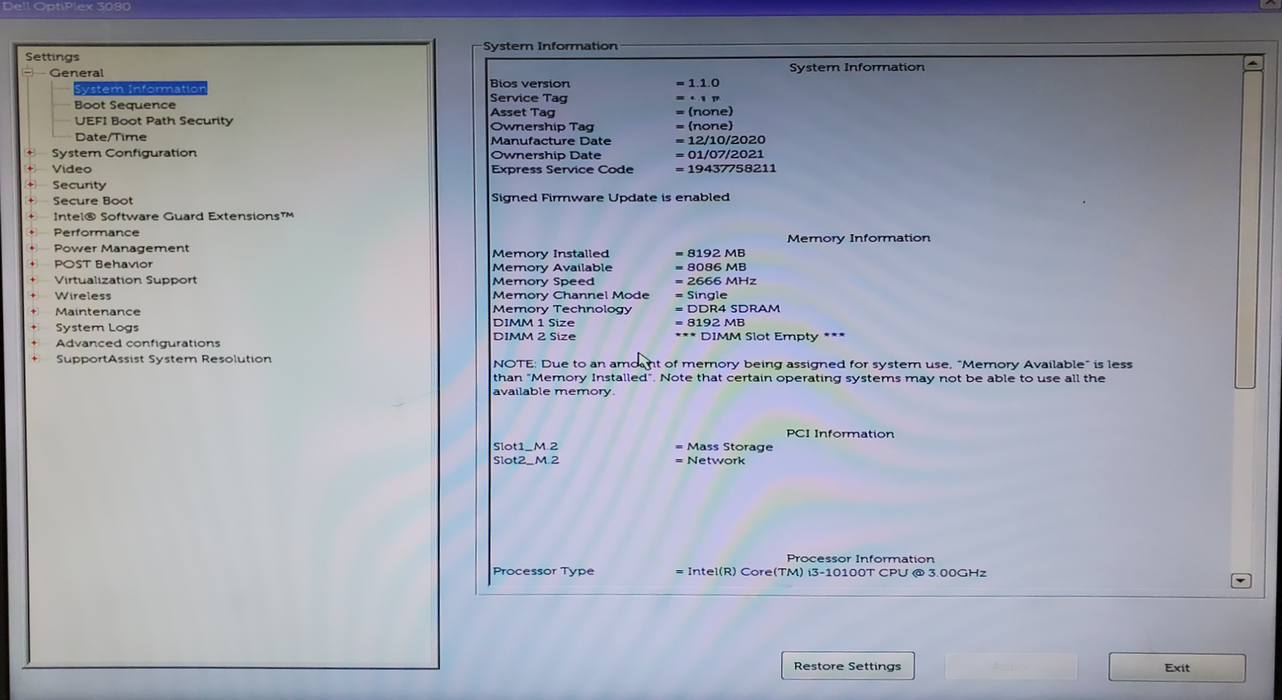This screenshot has width=1282, height=700.
Task: Expand the Virtualization Support node
Action: [33, 280]
